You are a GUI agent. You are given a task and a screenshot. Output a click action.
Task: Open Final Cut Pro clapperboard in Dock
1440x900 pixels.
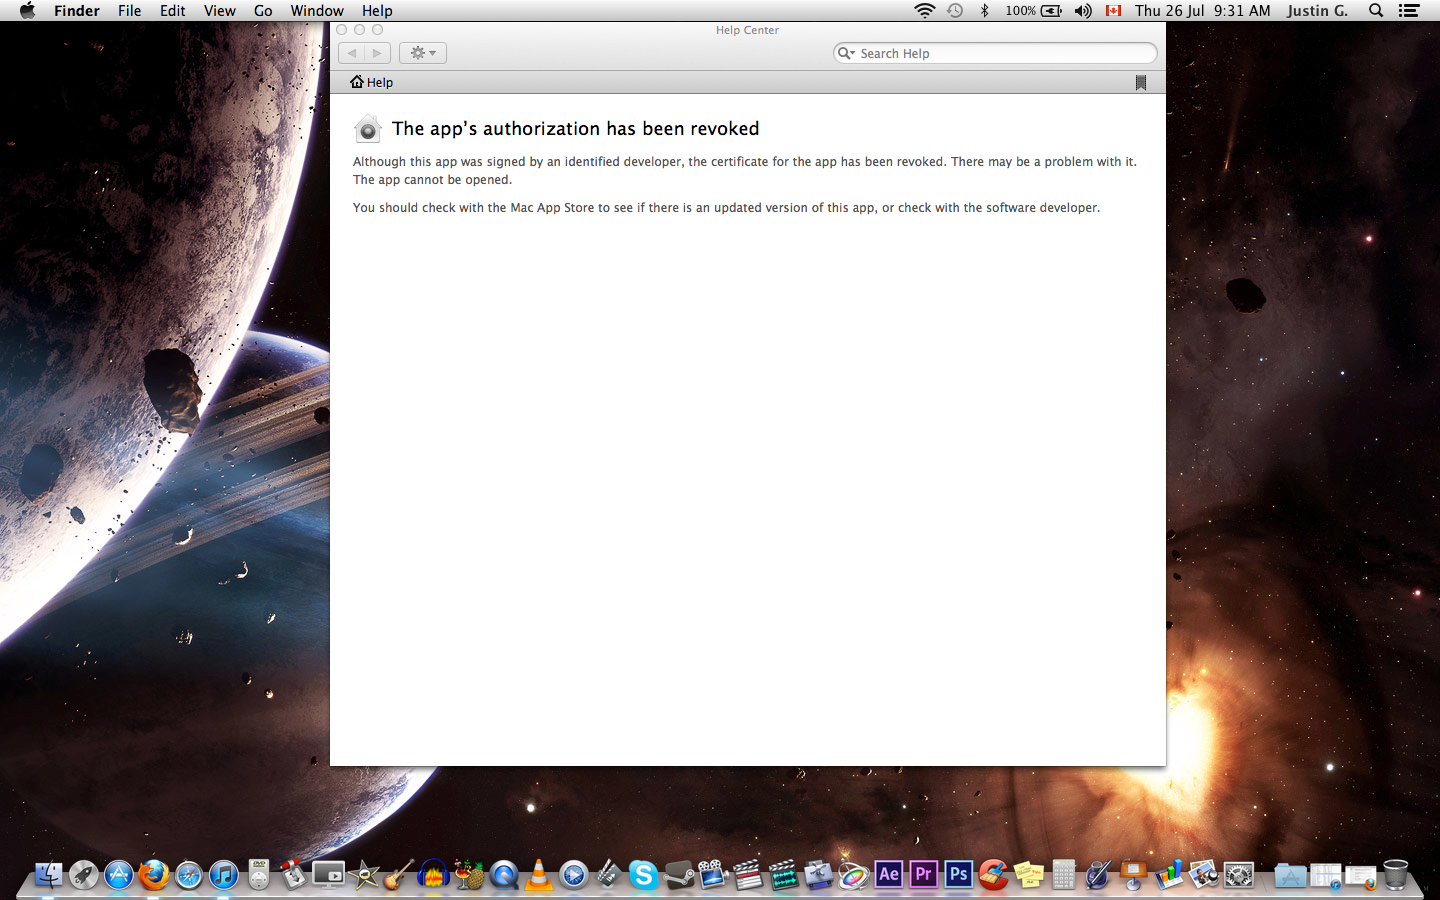click(748, 874)
